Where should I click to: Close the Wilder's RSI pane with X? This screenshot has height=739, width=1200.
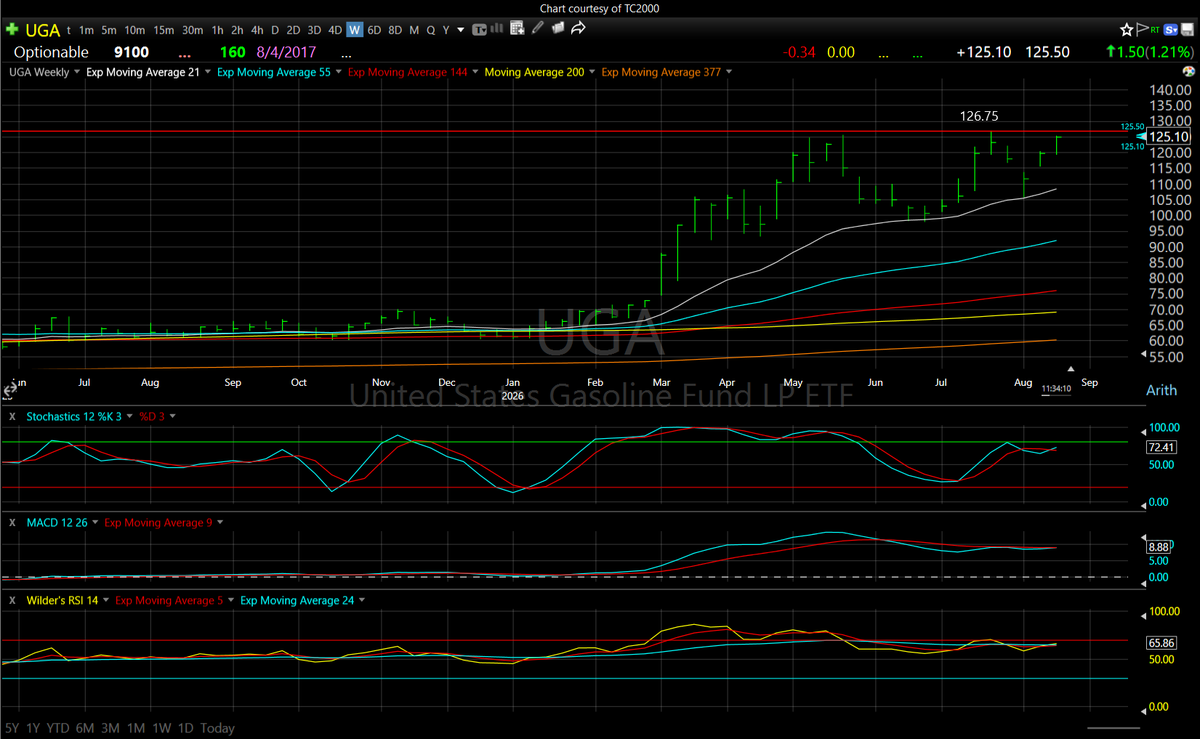[13, 600]
